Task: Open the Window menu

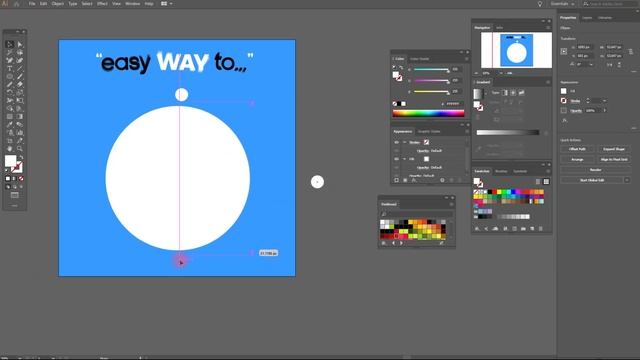Action: [132, 4]
